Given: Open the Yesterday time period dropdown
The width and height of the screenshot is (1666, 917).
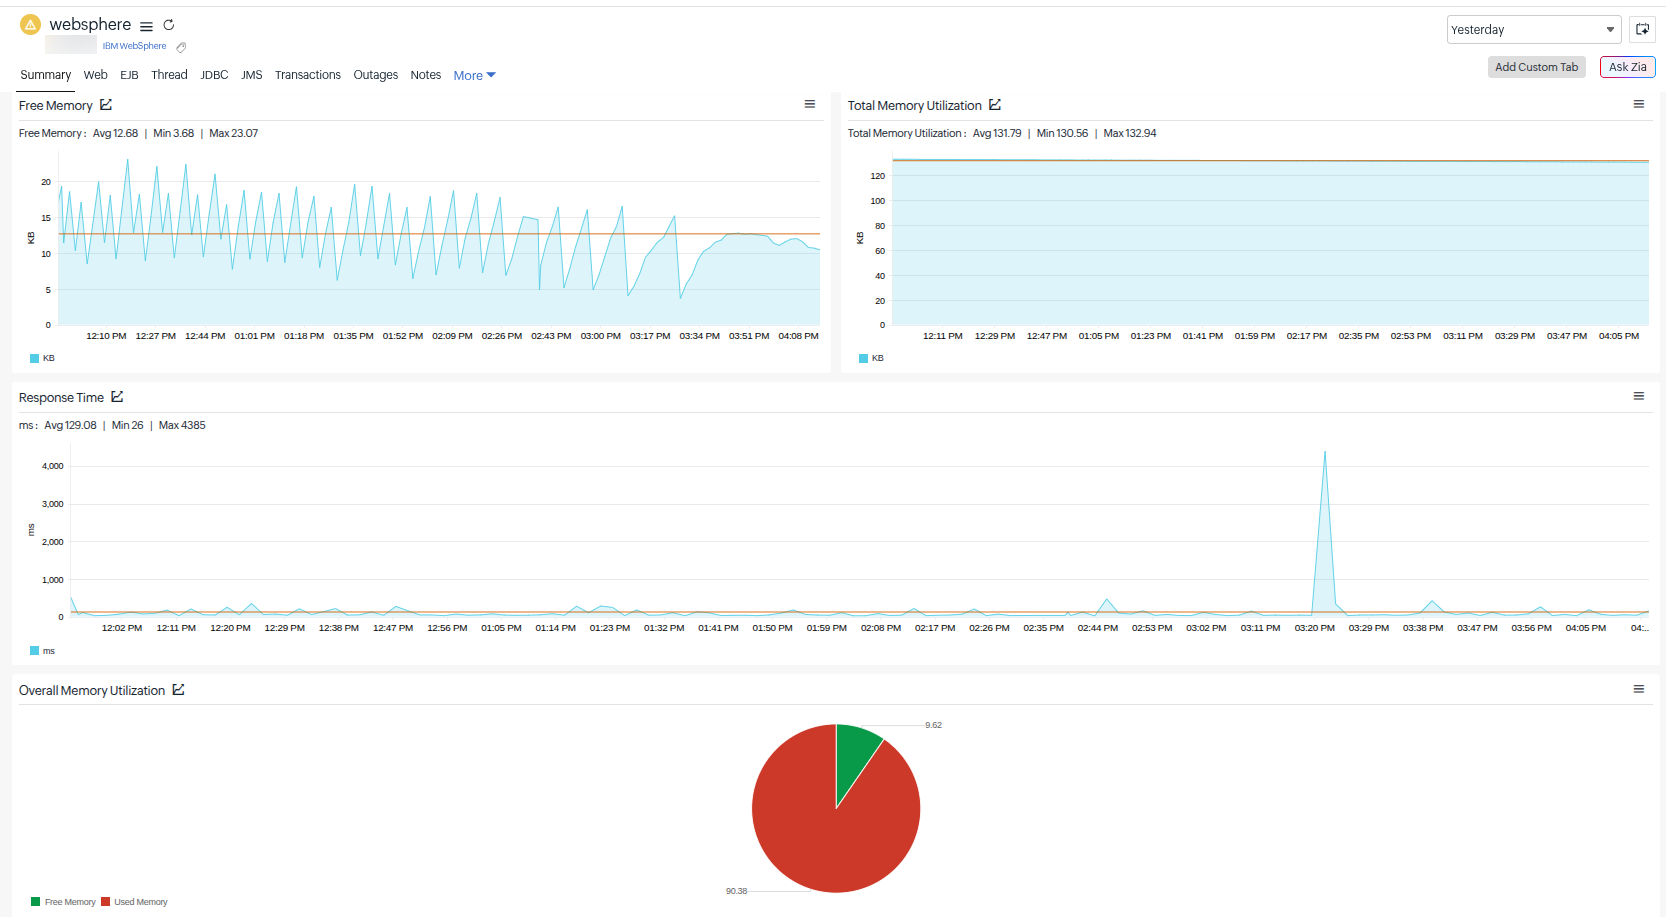Looking at the screenshot, I should point(1533,29).
